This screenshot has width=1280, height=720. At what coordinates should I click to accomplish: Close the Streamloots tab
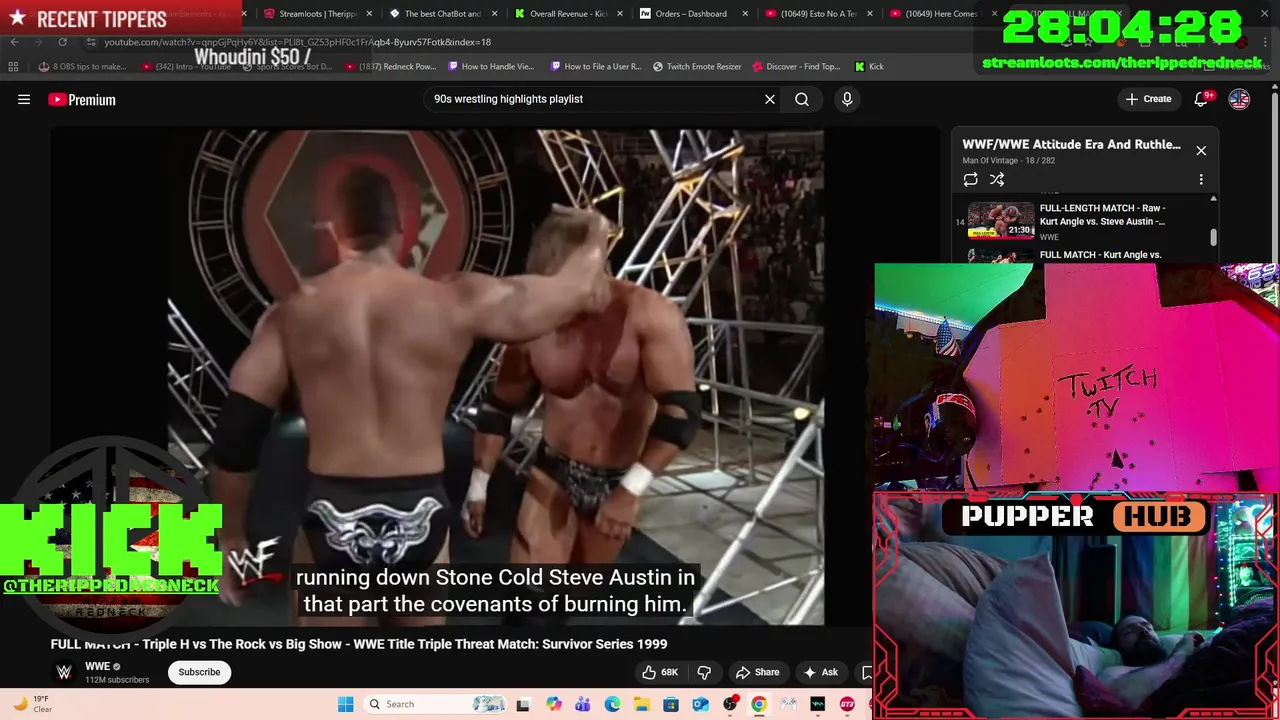pos(369,14)
